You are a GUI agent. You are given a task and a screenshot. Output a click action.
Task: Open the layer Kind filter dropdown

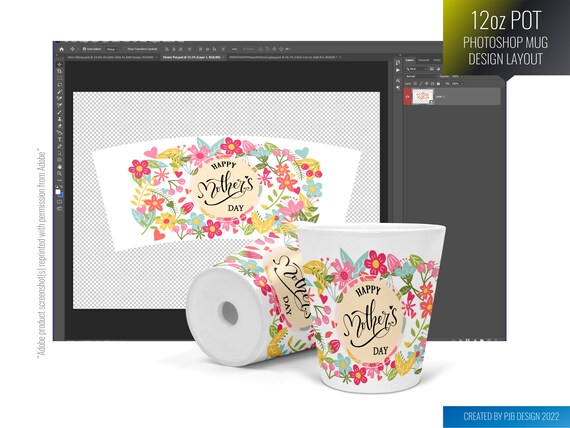pyautogui.click(x=417, y=69)
